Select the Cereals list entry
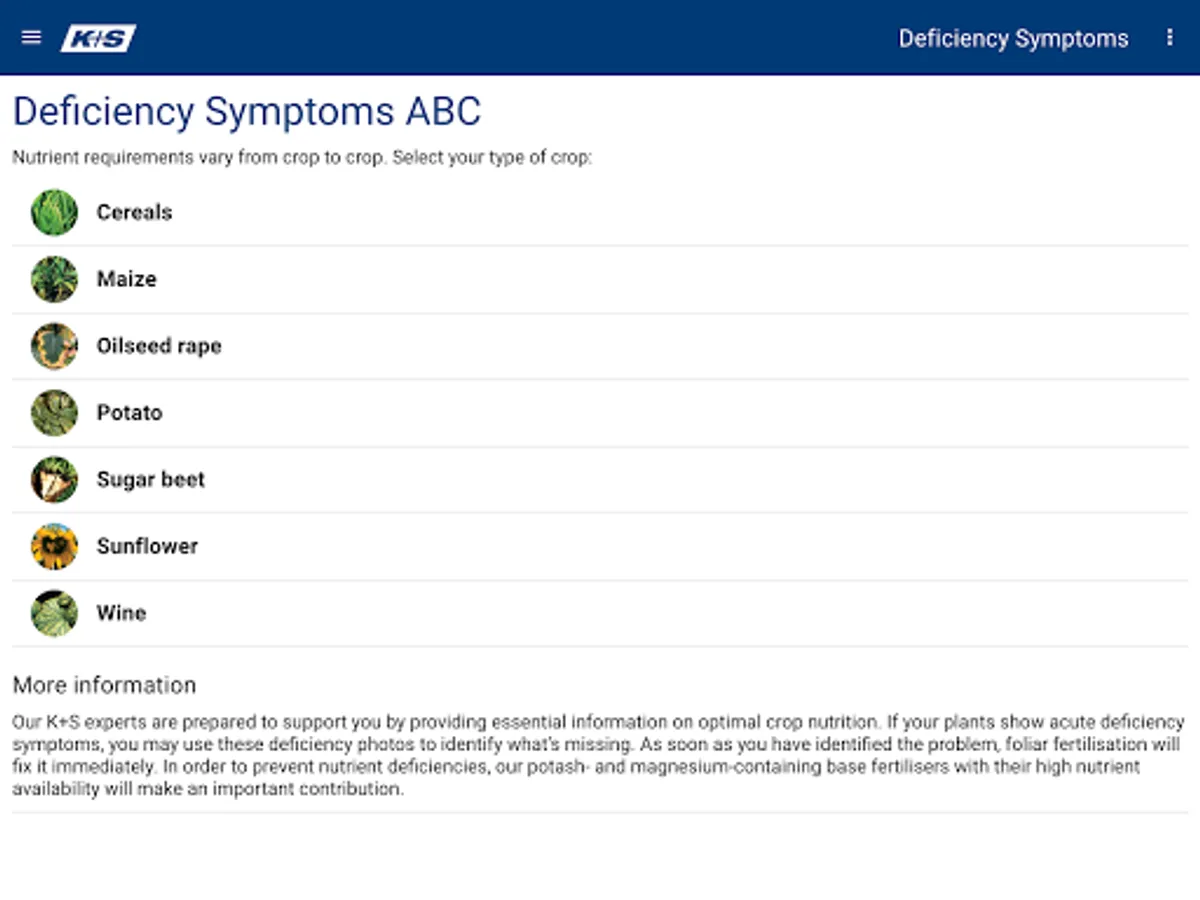Image resolution: width=1200 pixels, height=900 pixels. pos(135,213)
